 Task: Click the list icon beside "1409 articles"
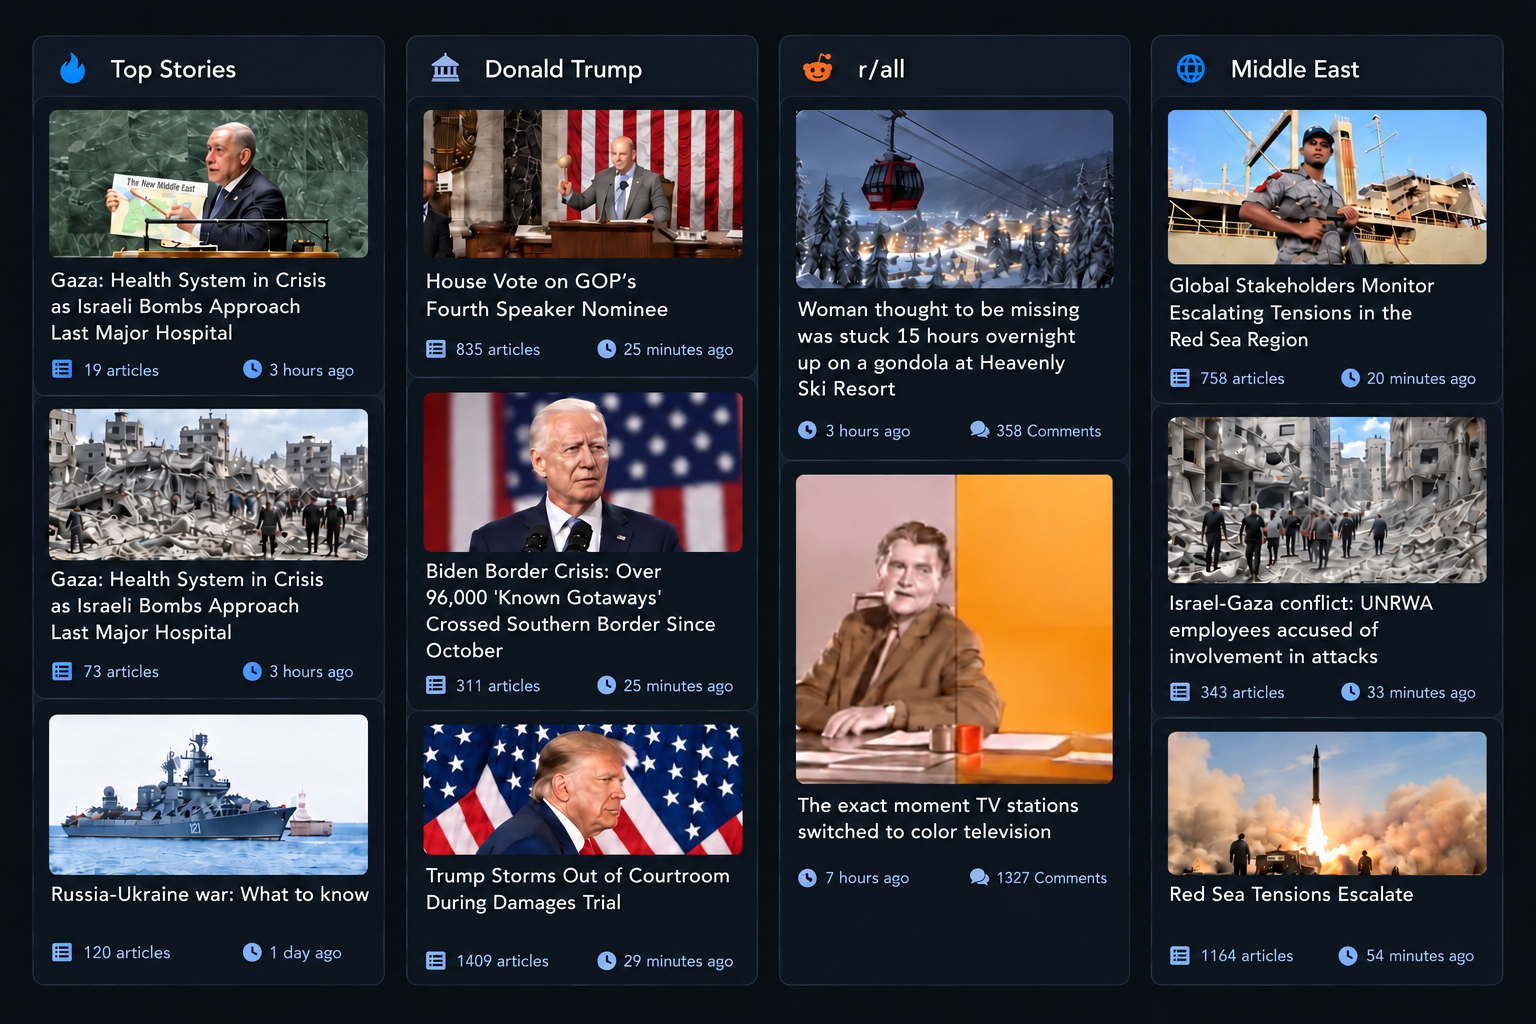tap(436, 961)
